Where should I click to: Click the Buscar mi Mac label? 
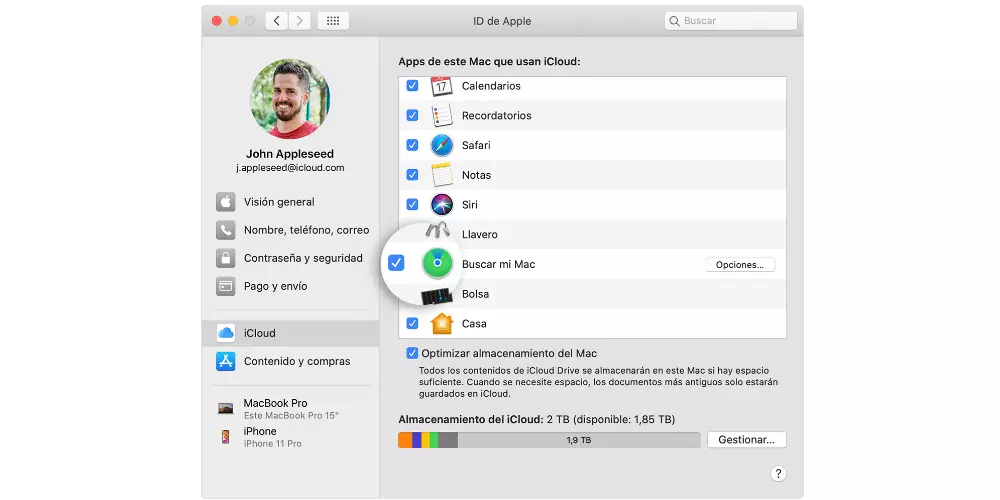click(498, 264)
